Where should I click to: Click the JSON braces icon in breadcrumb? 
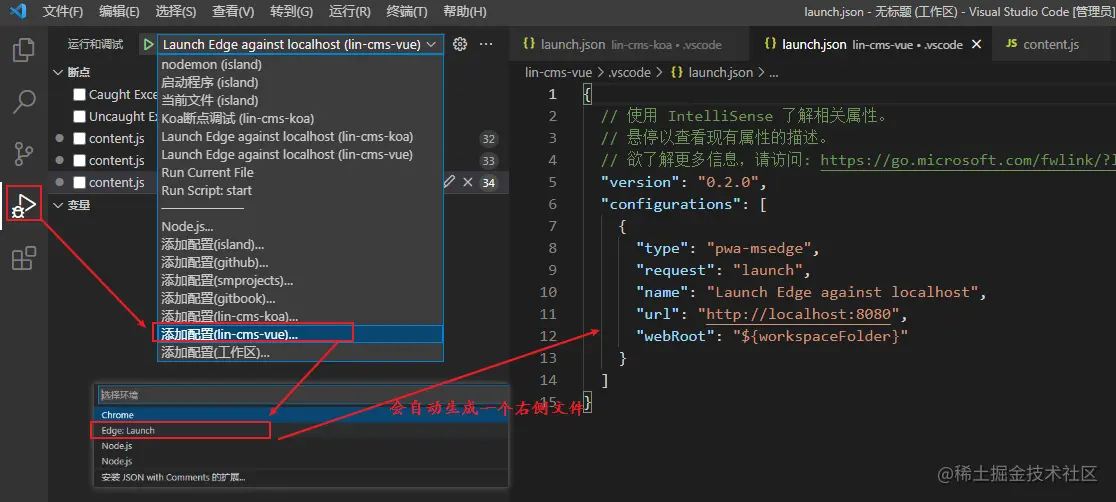click(677, 72)
